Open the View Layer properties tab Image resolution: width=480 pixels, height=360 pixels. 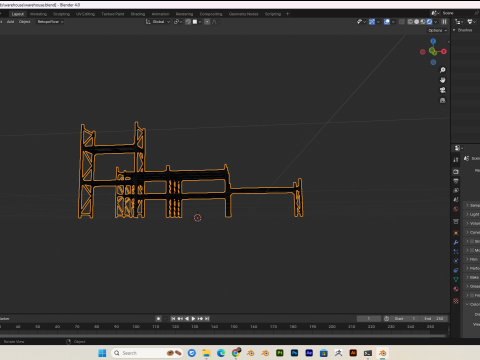456,190
